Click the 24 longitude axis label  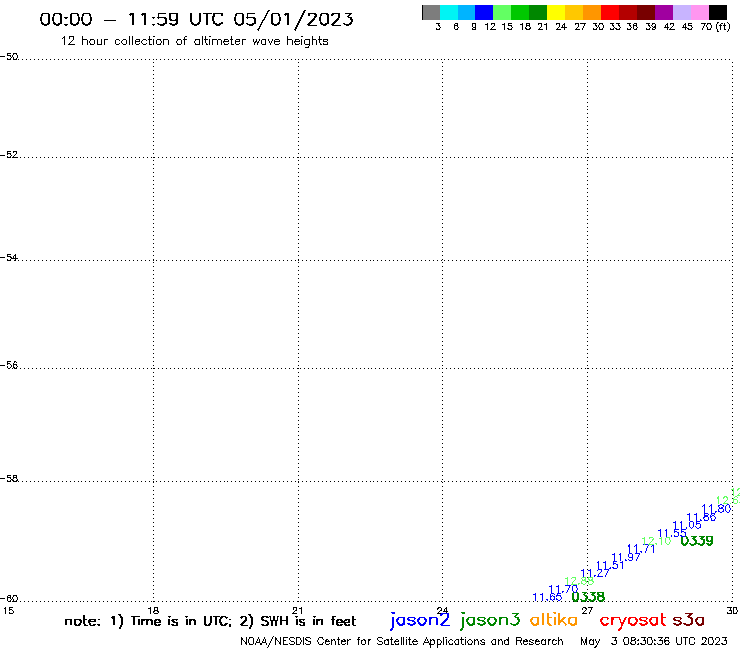[x=442, y=610]
